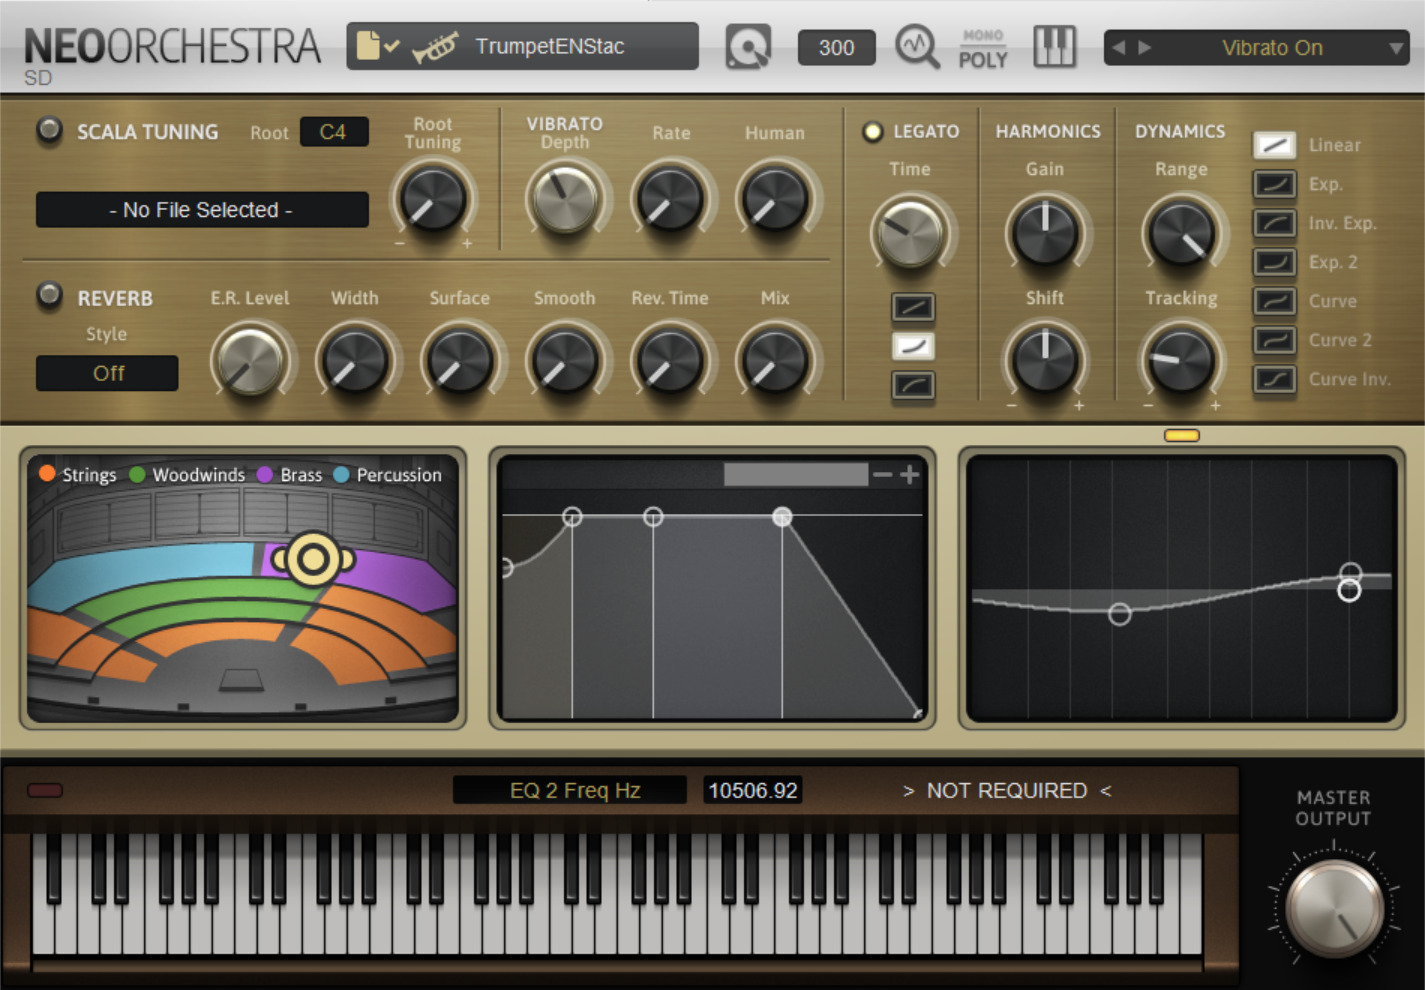Open the waveform inspect icon
1425x990 pixels.
[916, 47]
